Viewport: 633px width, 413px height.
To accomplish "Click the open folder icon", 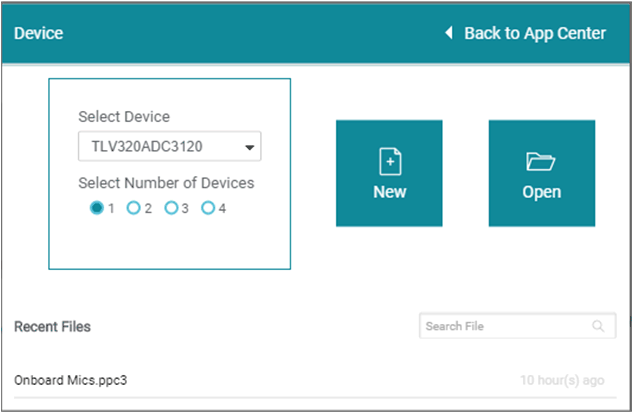I will tap(541, 162).
